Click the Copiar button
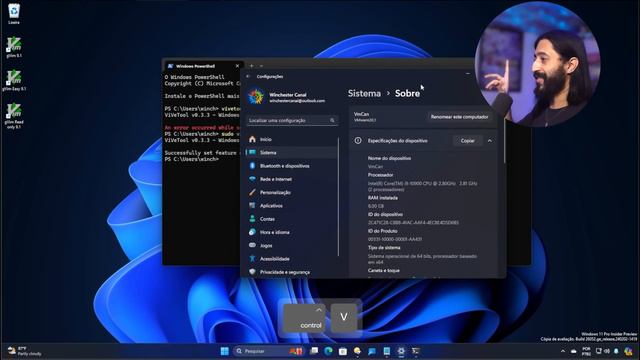The image size is (640, 360). pyautogui.click(x=468, y=141)
